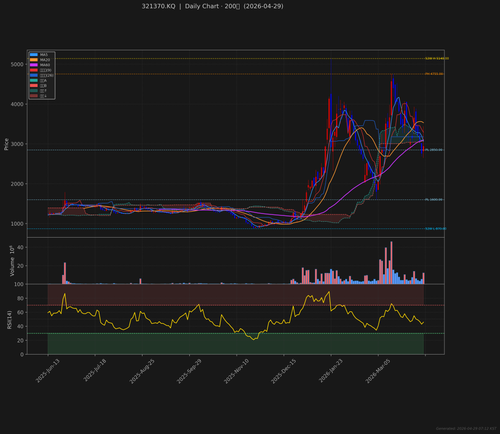The height and width of the screenshot is (434, 500).
Task: Click the 3000 price axis tick
Action: pyautogui.click(x=17, y=144)
